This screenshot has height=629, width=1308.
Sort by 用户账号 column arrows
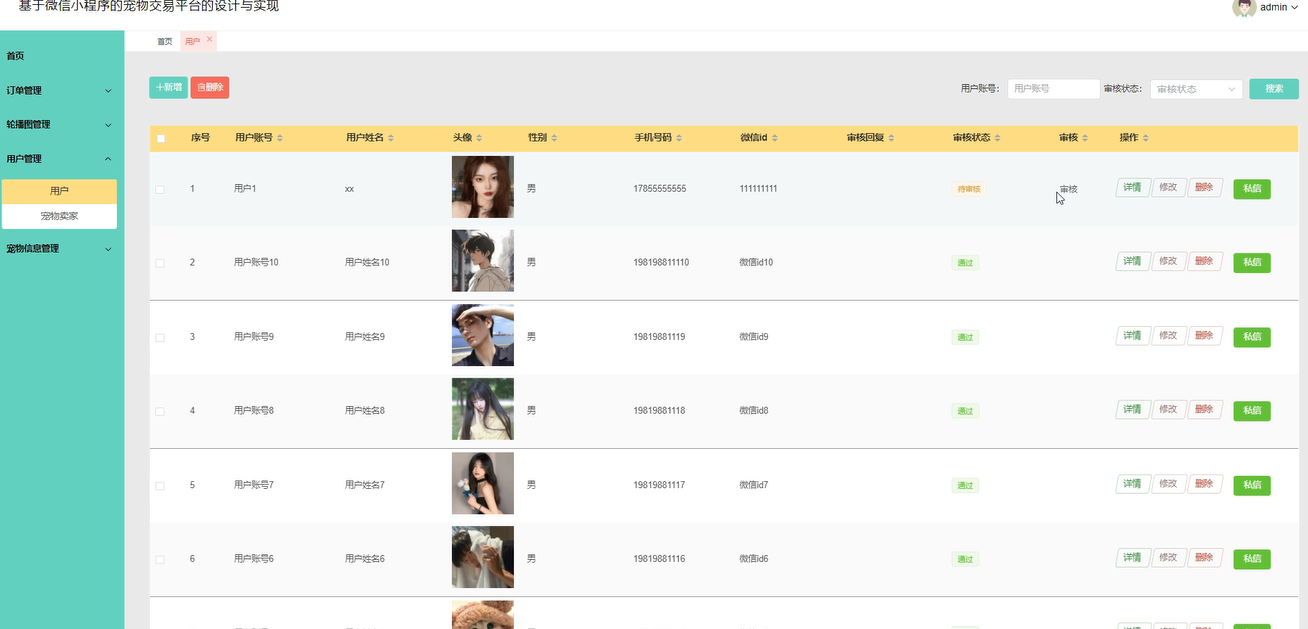(280, 138)
